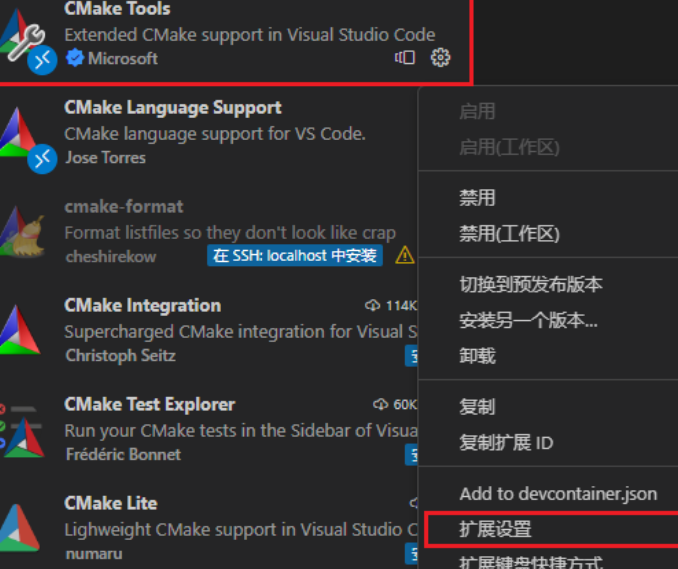Open 扩展设置 from the context menu

pos(495,529)
